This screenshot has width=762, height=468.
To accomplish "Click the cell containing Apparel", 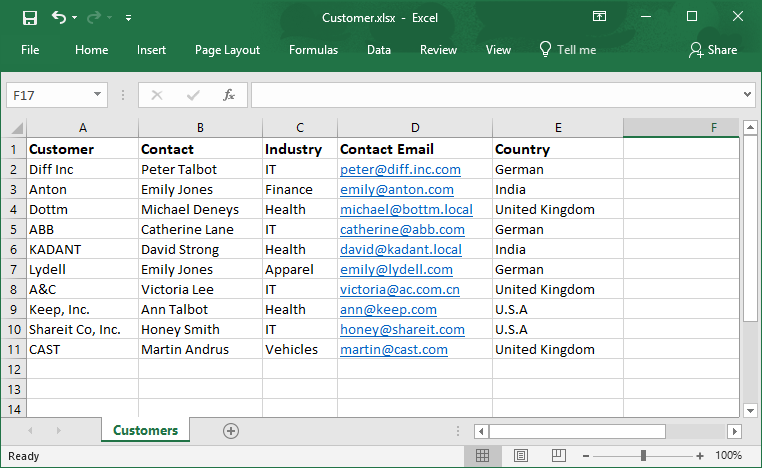I will click(x=300, y=269).
